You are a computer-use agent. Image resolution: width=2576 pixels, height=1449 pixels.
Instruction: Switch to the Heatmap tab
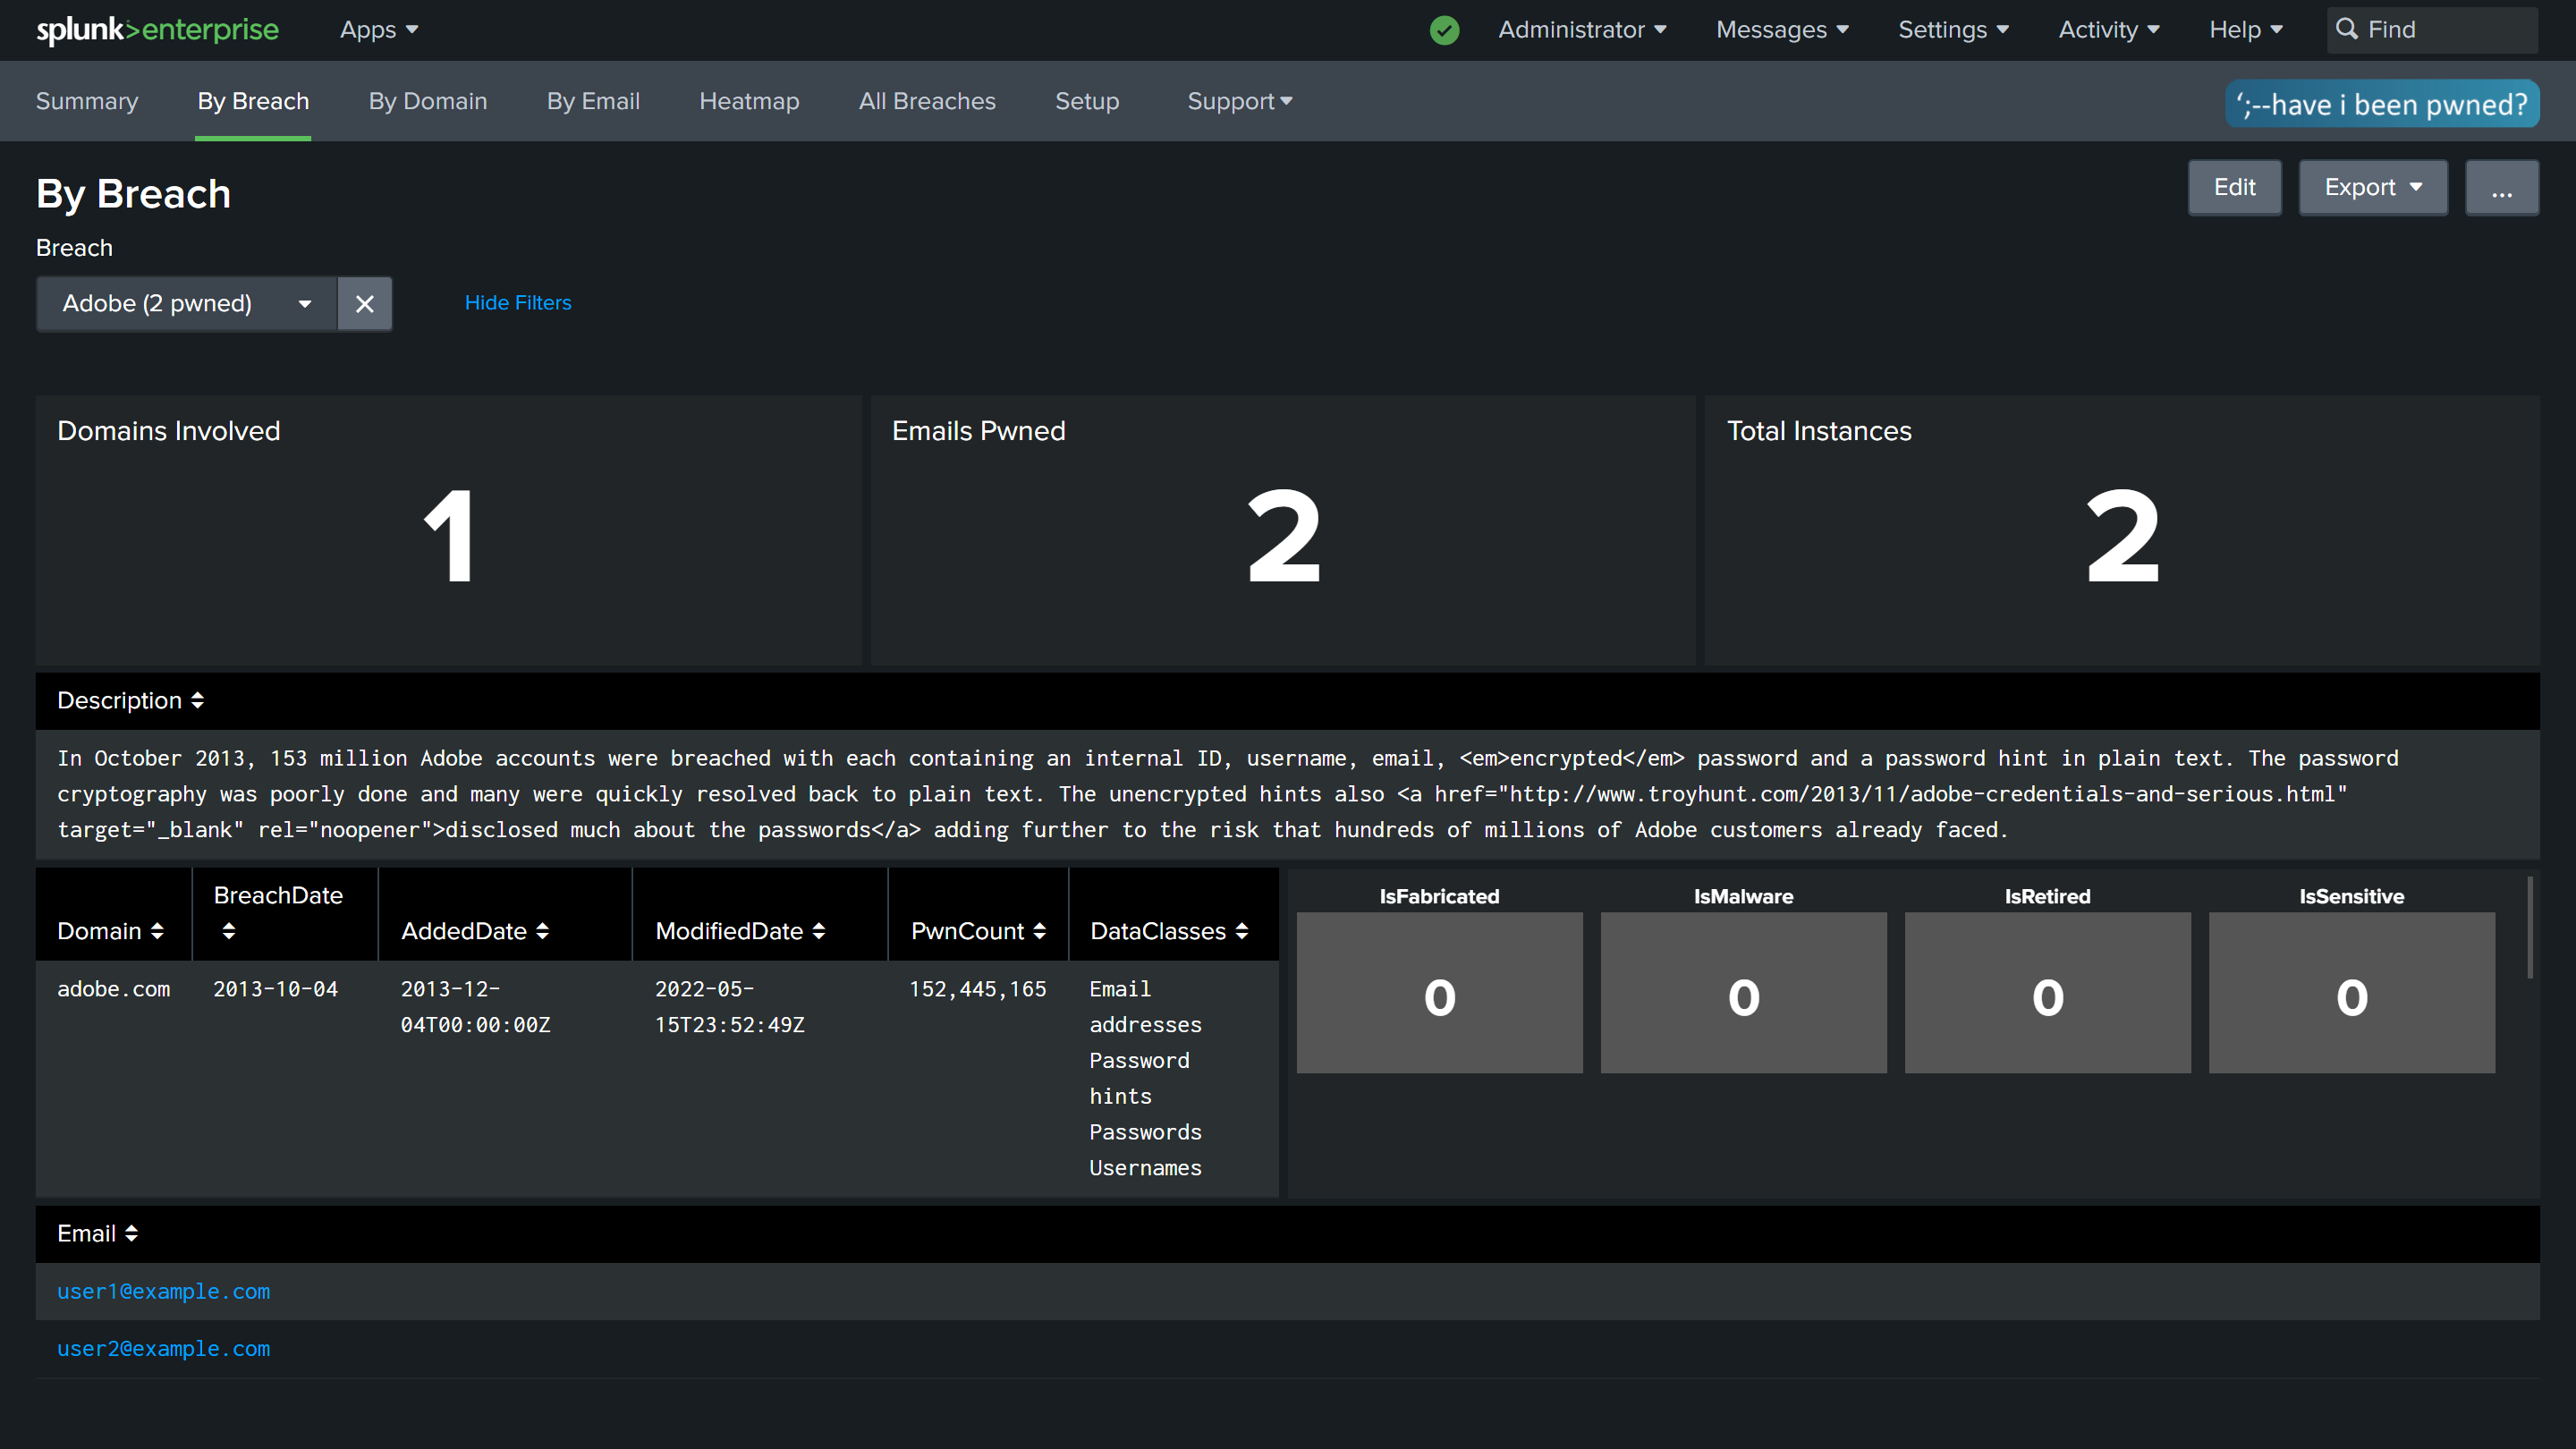(749, 101)
